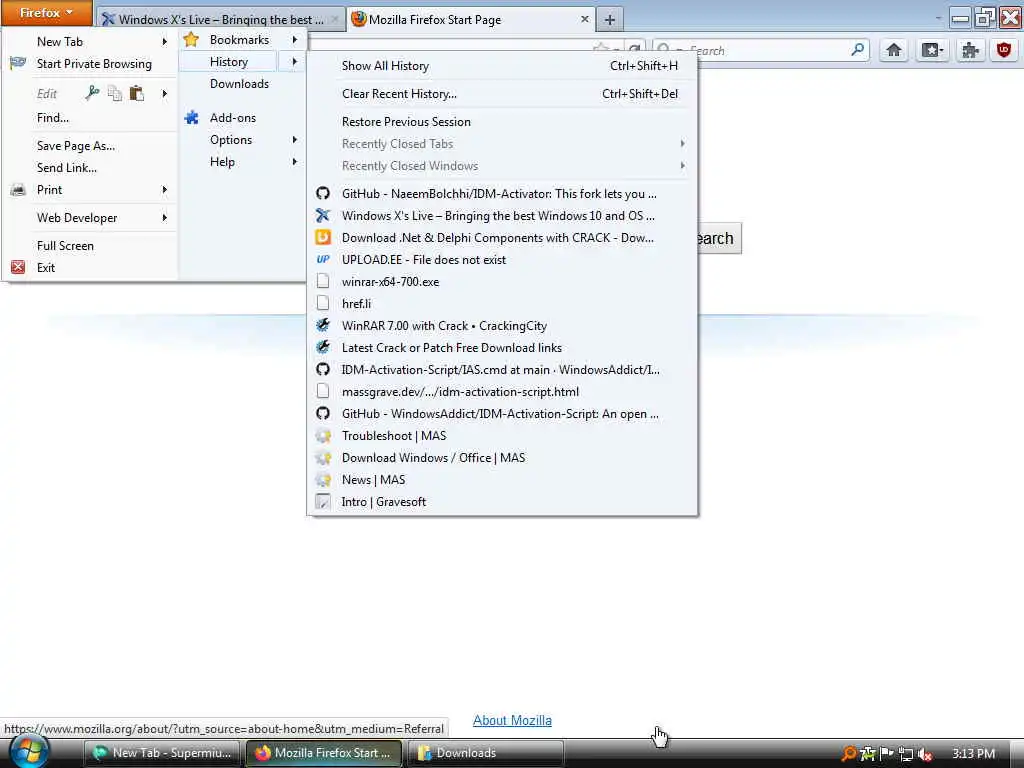Click the printer icon beside Print
The image size is (1024, 768).
[x=18, y=190]
